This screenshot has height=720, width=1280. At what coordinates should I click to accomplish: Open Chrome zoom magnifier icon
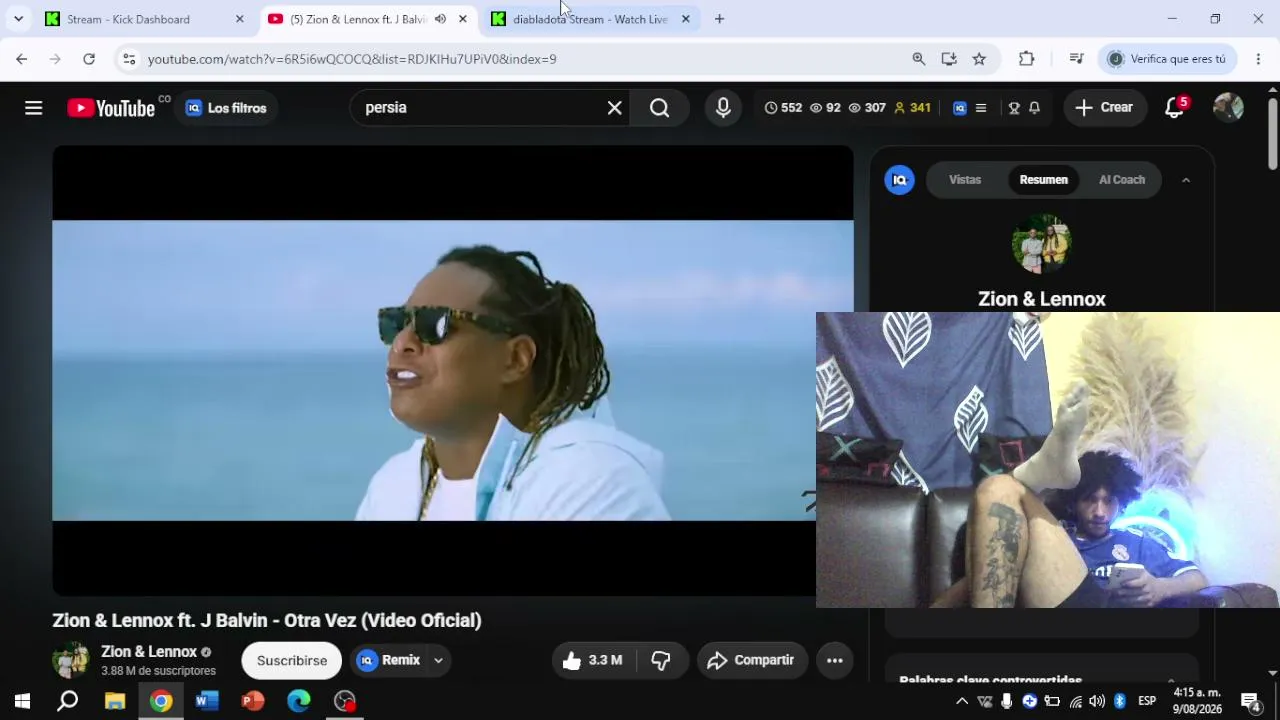pyautogui.click(x=919, y=59)
